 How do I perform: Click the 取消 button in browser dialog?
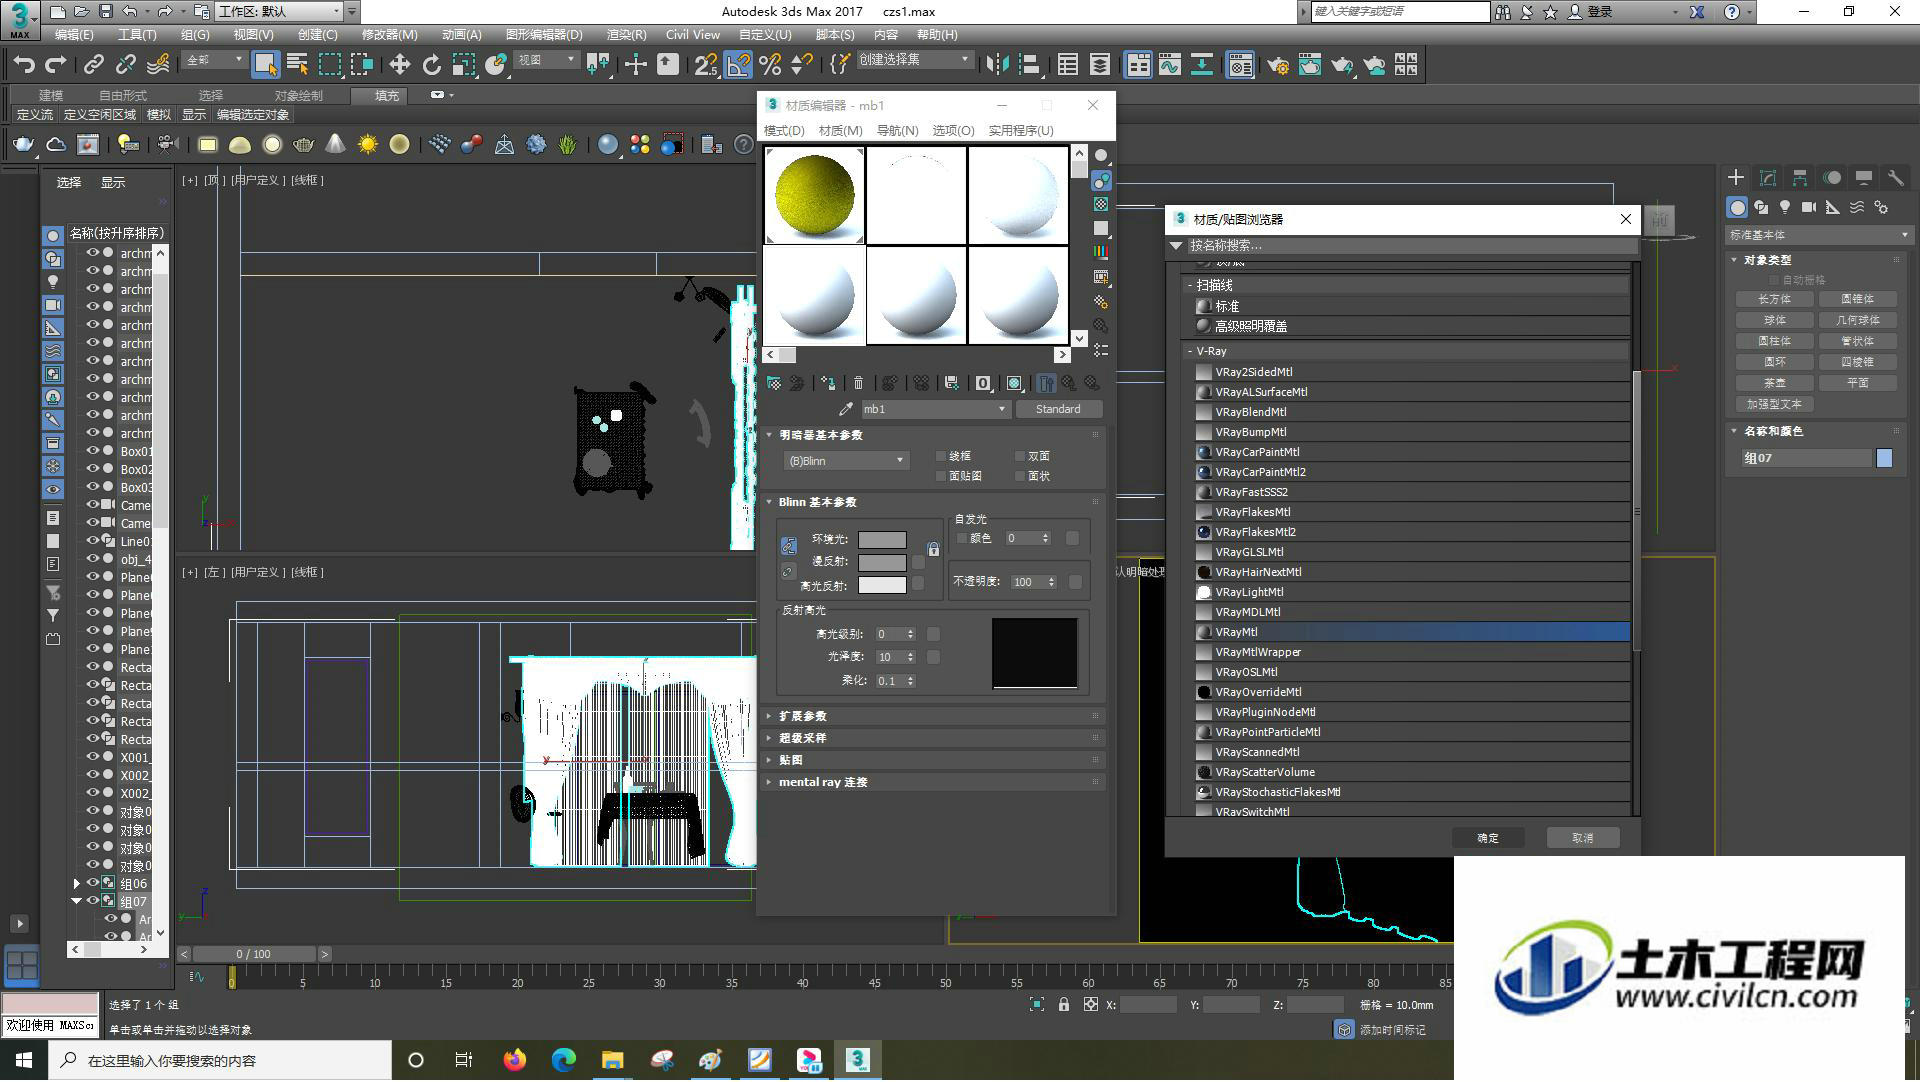tap(1582, 838)
